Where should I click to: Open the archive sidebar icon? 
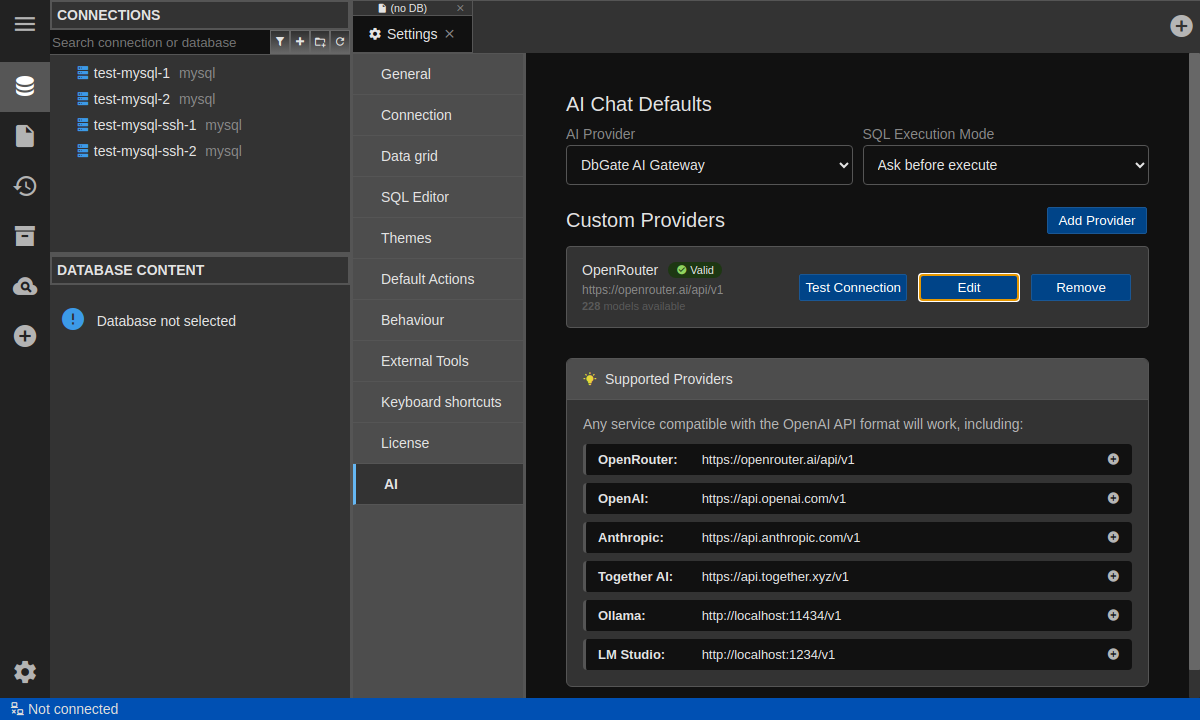(x=25, y=236)
